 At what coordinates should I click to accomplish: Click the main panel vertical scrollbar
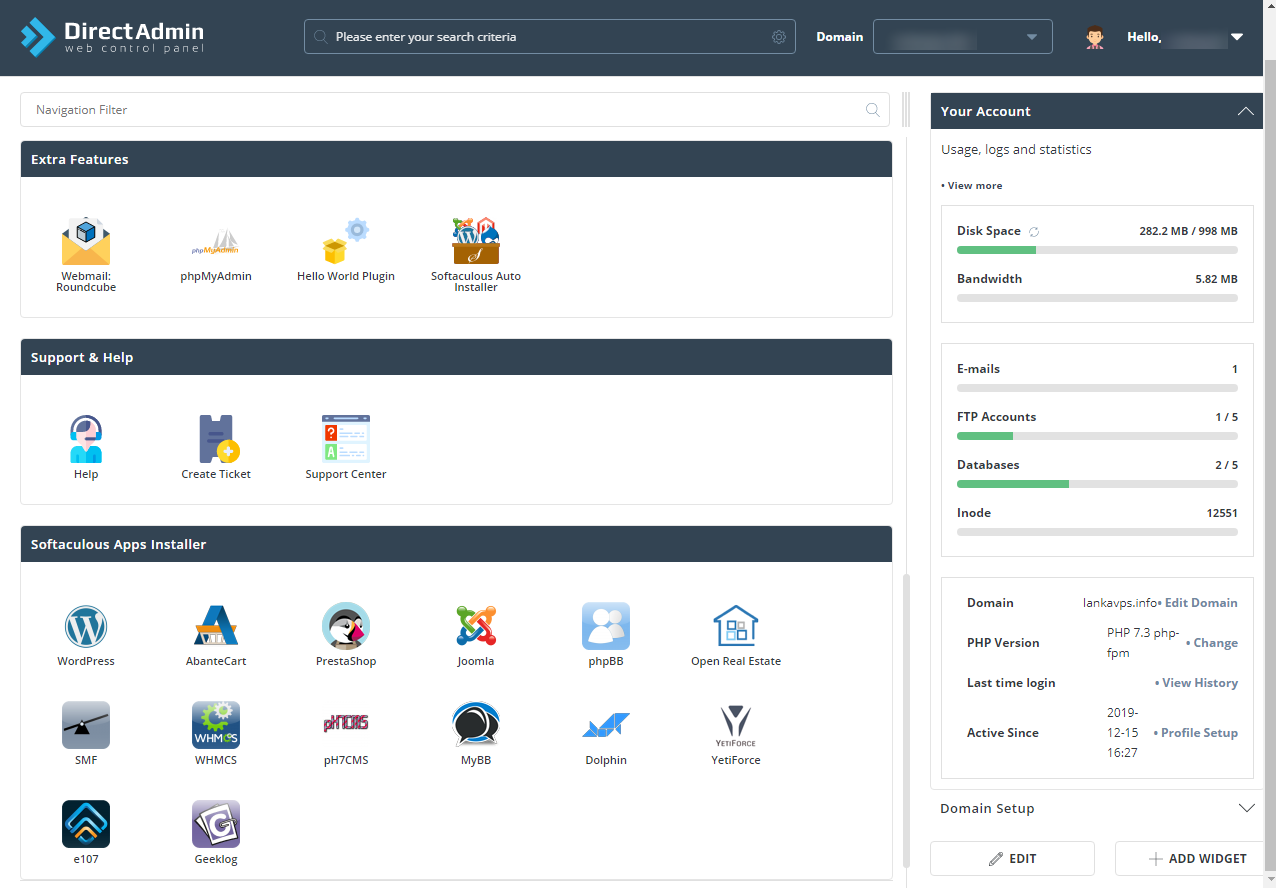coord(905,720)
